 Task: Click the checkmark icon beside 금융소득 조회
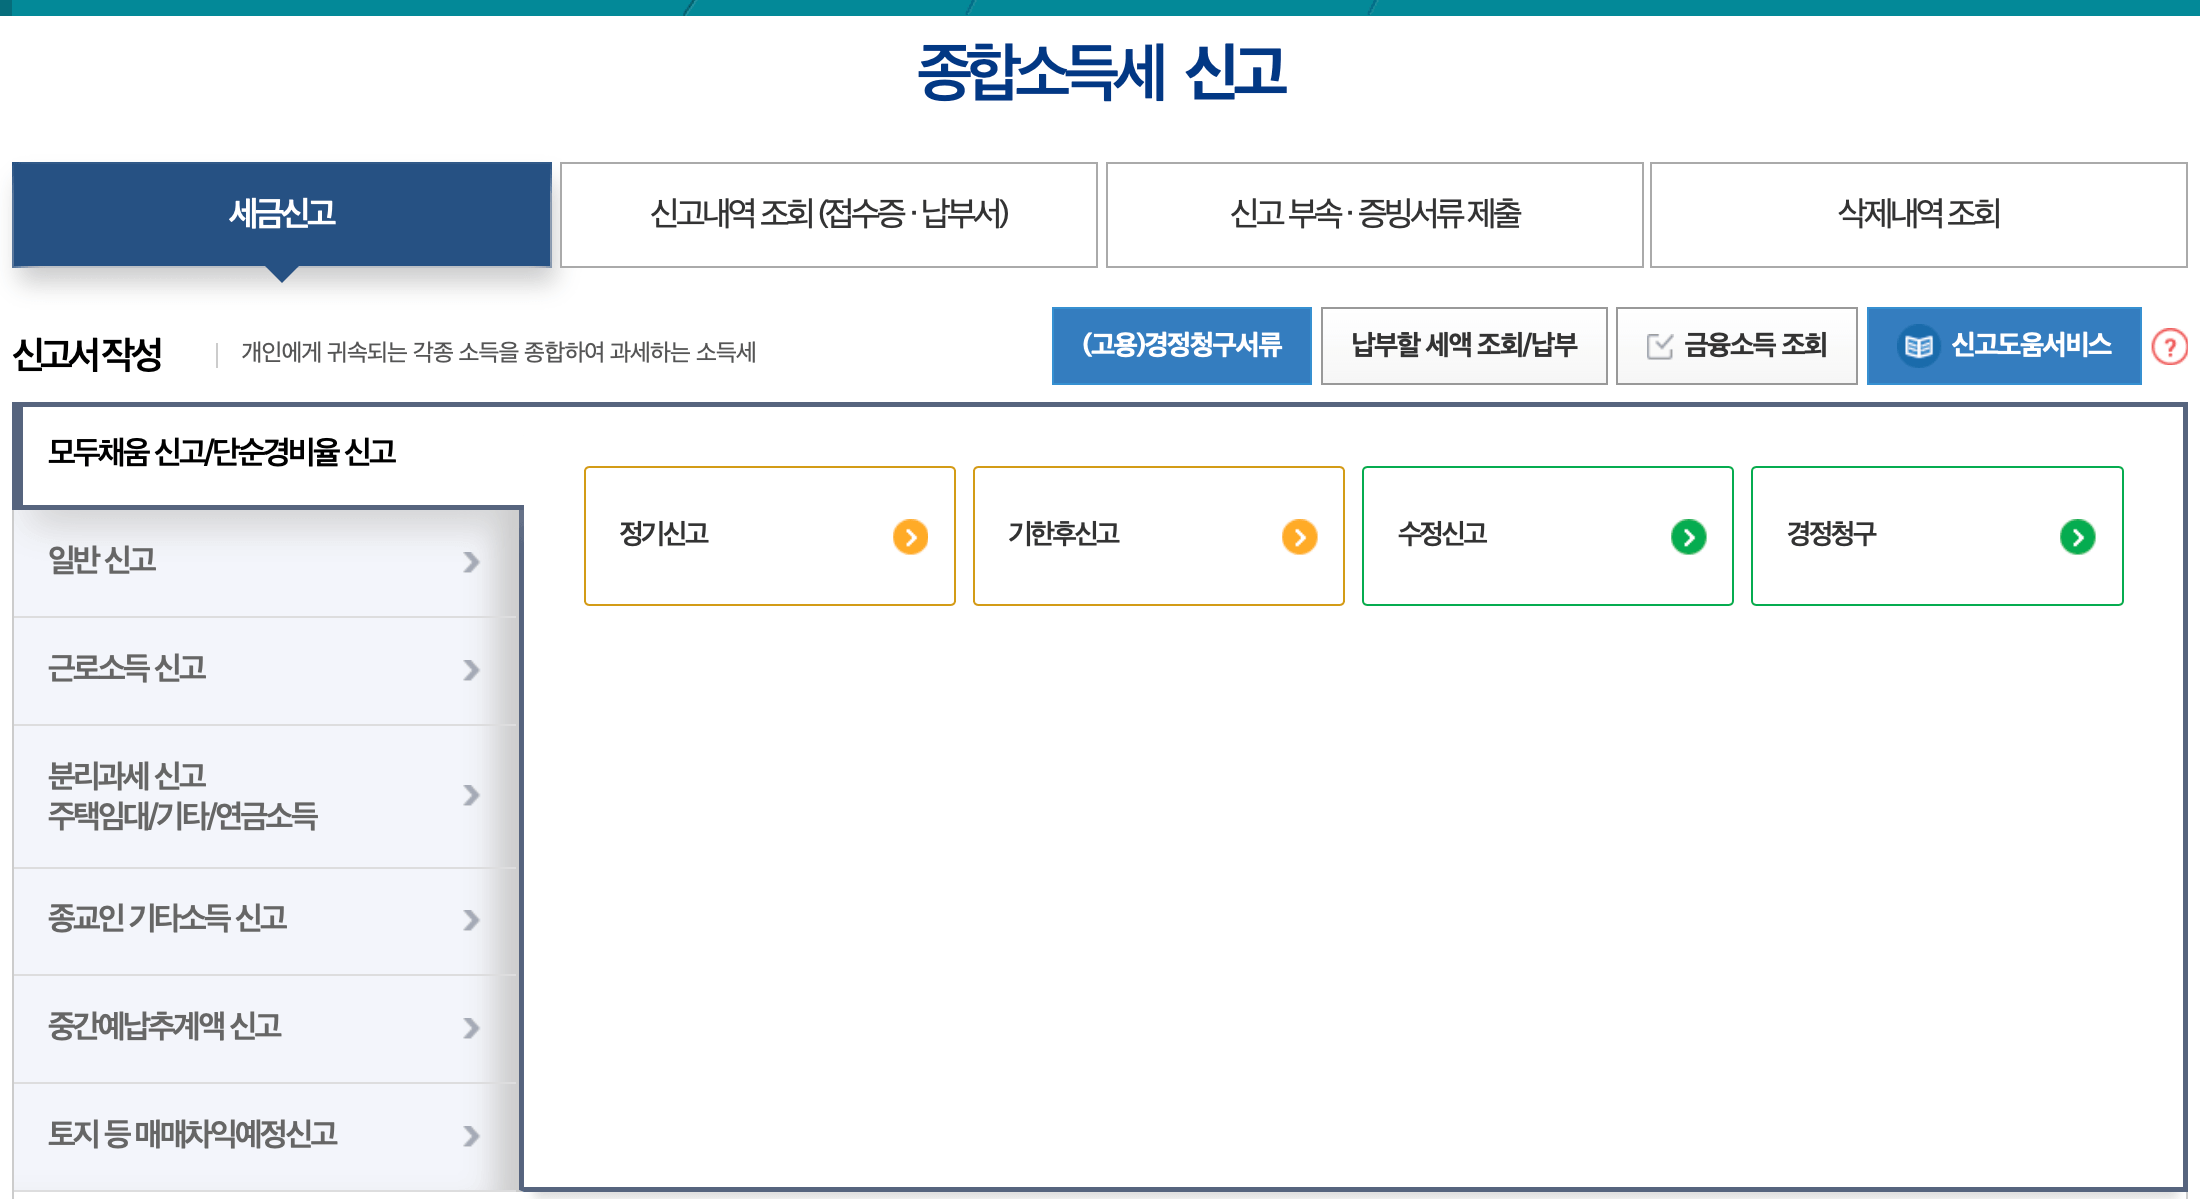pos(1658,345)
